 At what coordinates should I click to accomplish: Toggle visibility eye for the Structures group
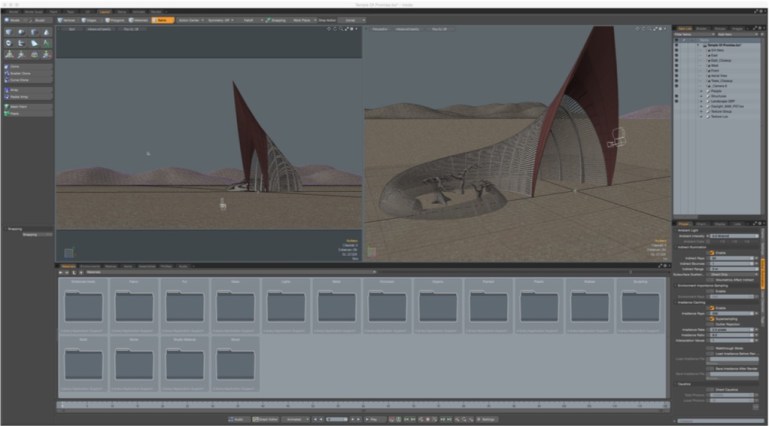[676, 96]
